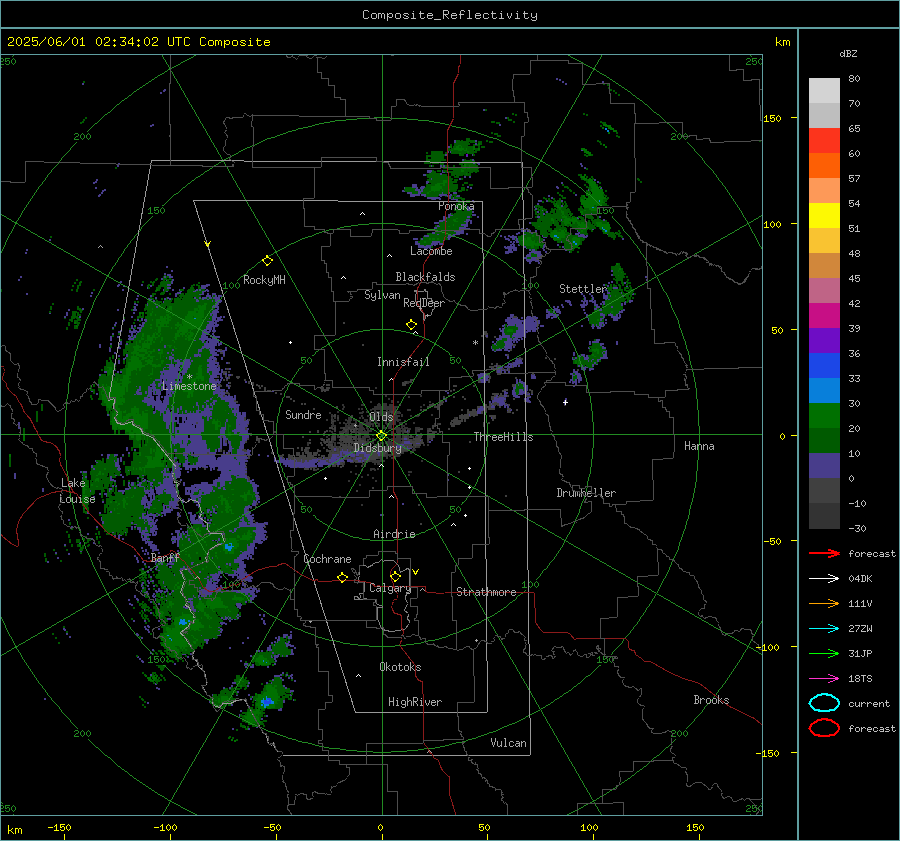Click the Sundre label

click(303, 414)
